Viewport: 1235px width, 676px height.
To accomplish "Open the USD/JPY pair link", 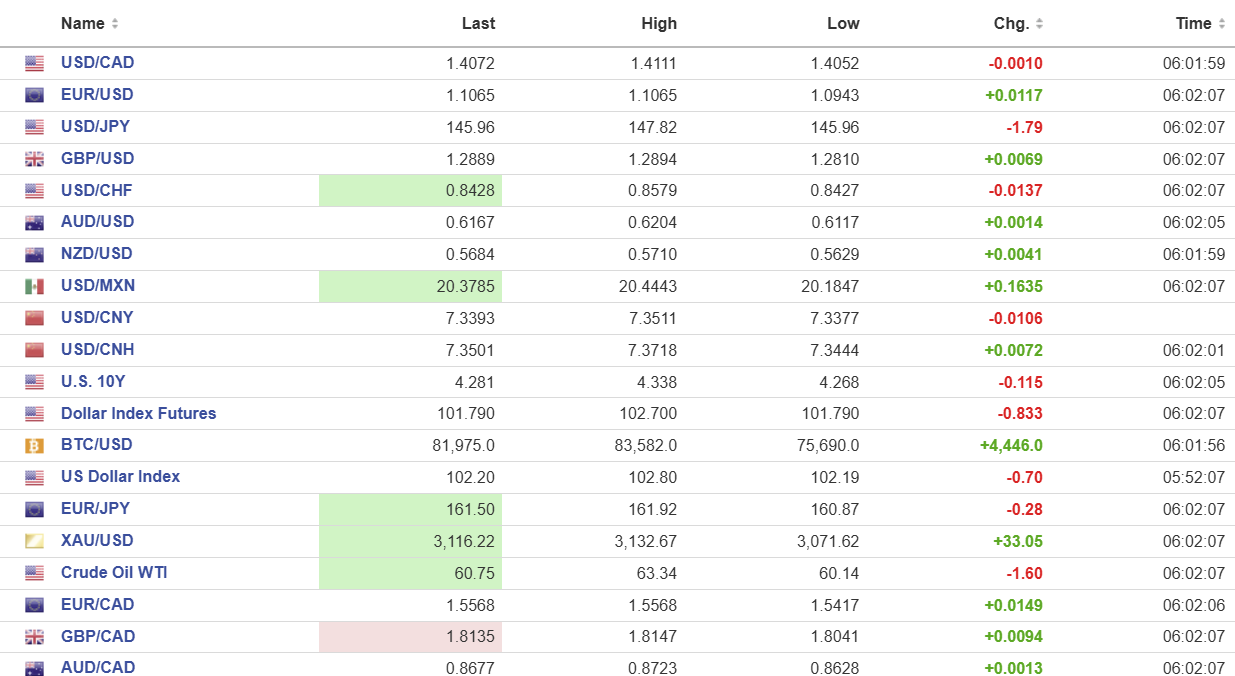I will click(x=95, y=127).
